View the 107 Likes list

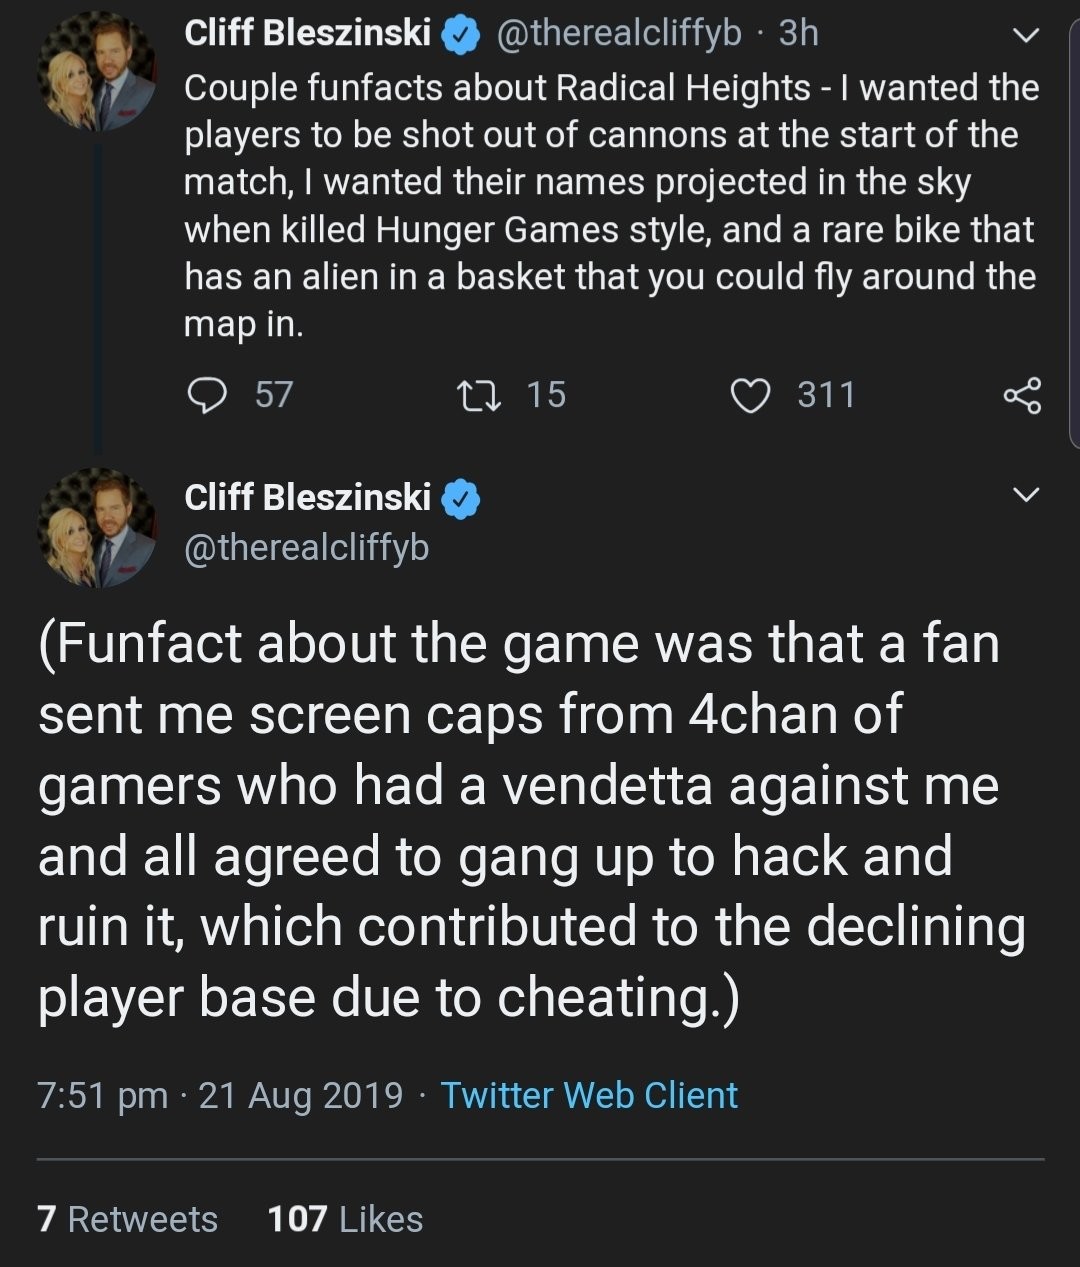[345, 1219]
